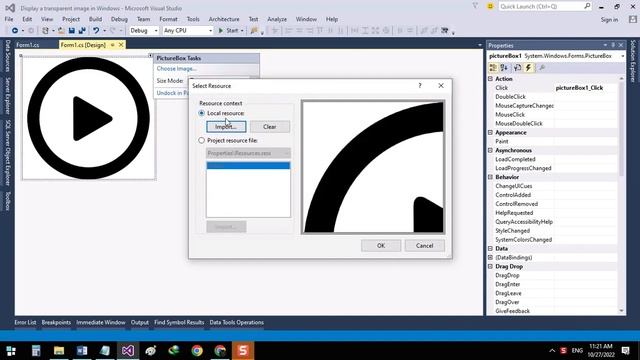Image resolution: width=640 pixels, height=360 pixels.
Task: Collapse the Asynchronous category
Action: 491,151
